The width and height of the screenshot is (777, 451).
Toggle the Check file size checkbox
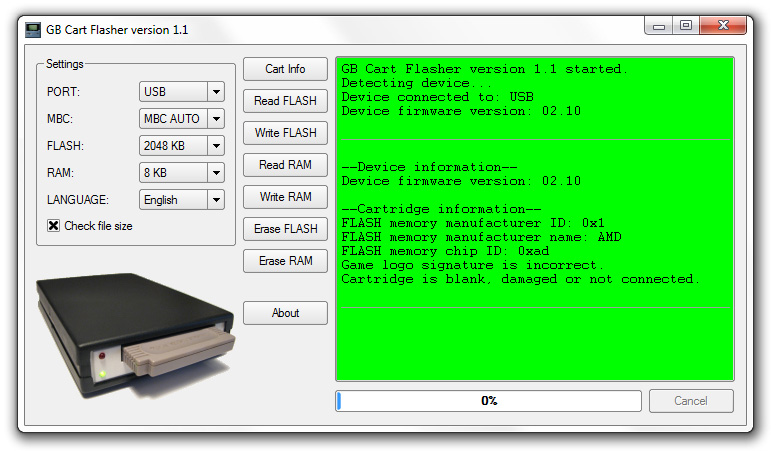pyautogui.click(x=54, y=226)
